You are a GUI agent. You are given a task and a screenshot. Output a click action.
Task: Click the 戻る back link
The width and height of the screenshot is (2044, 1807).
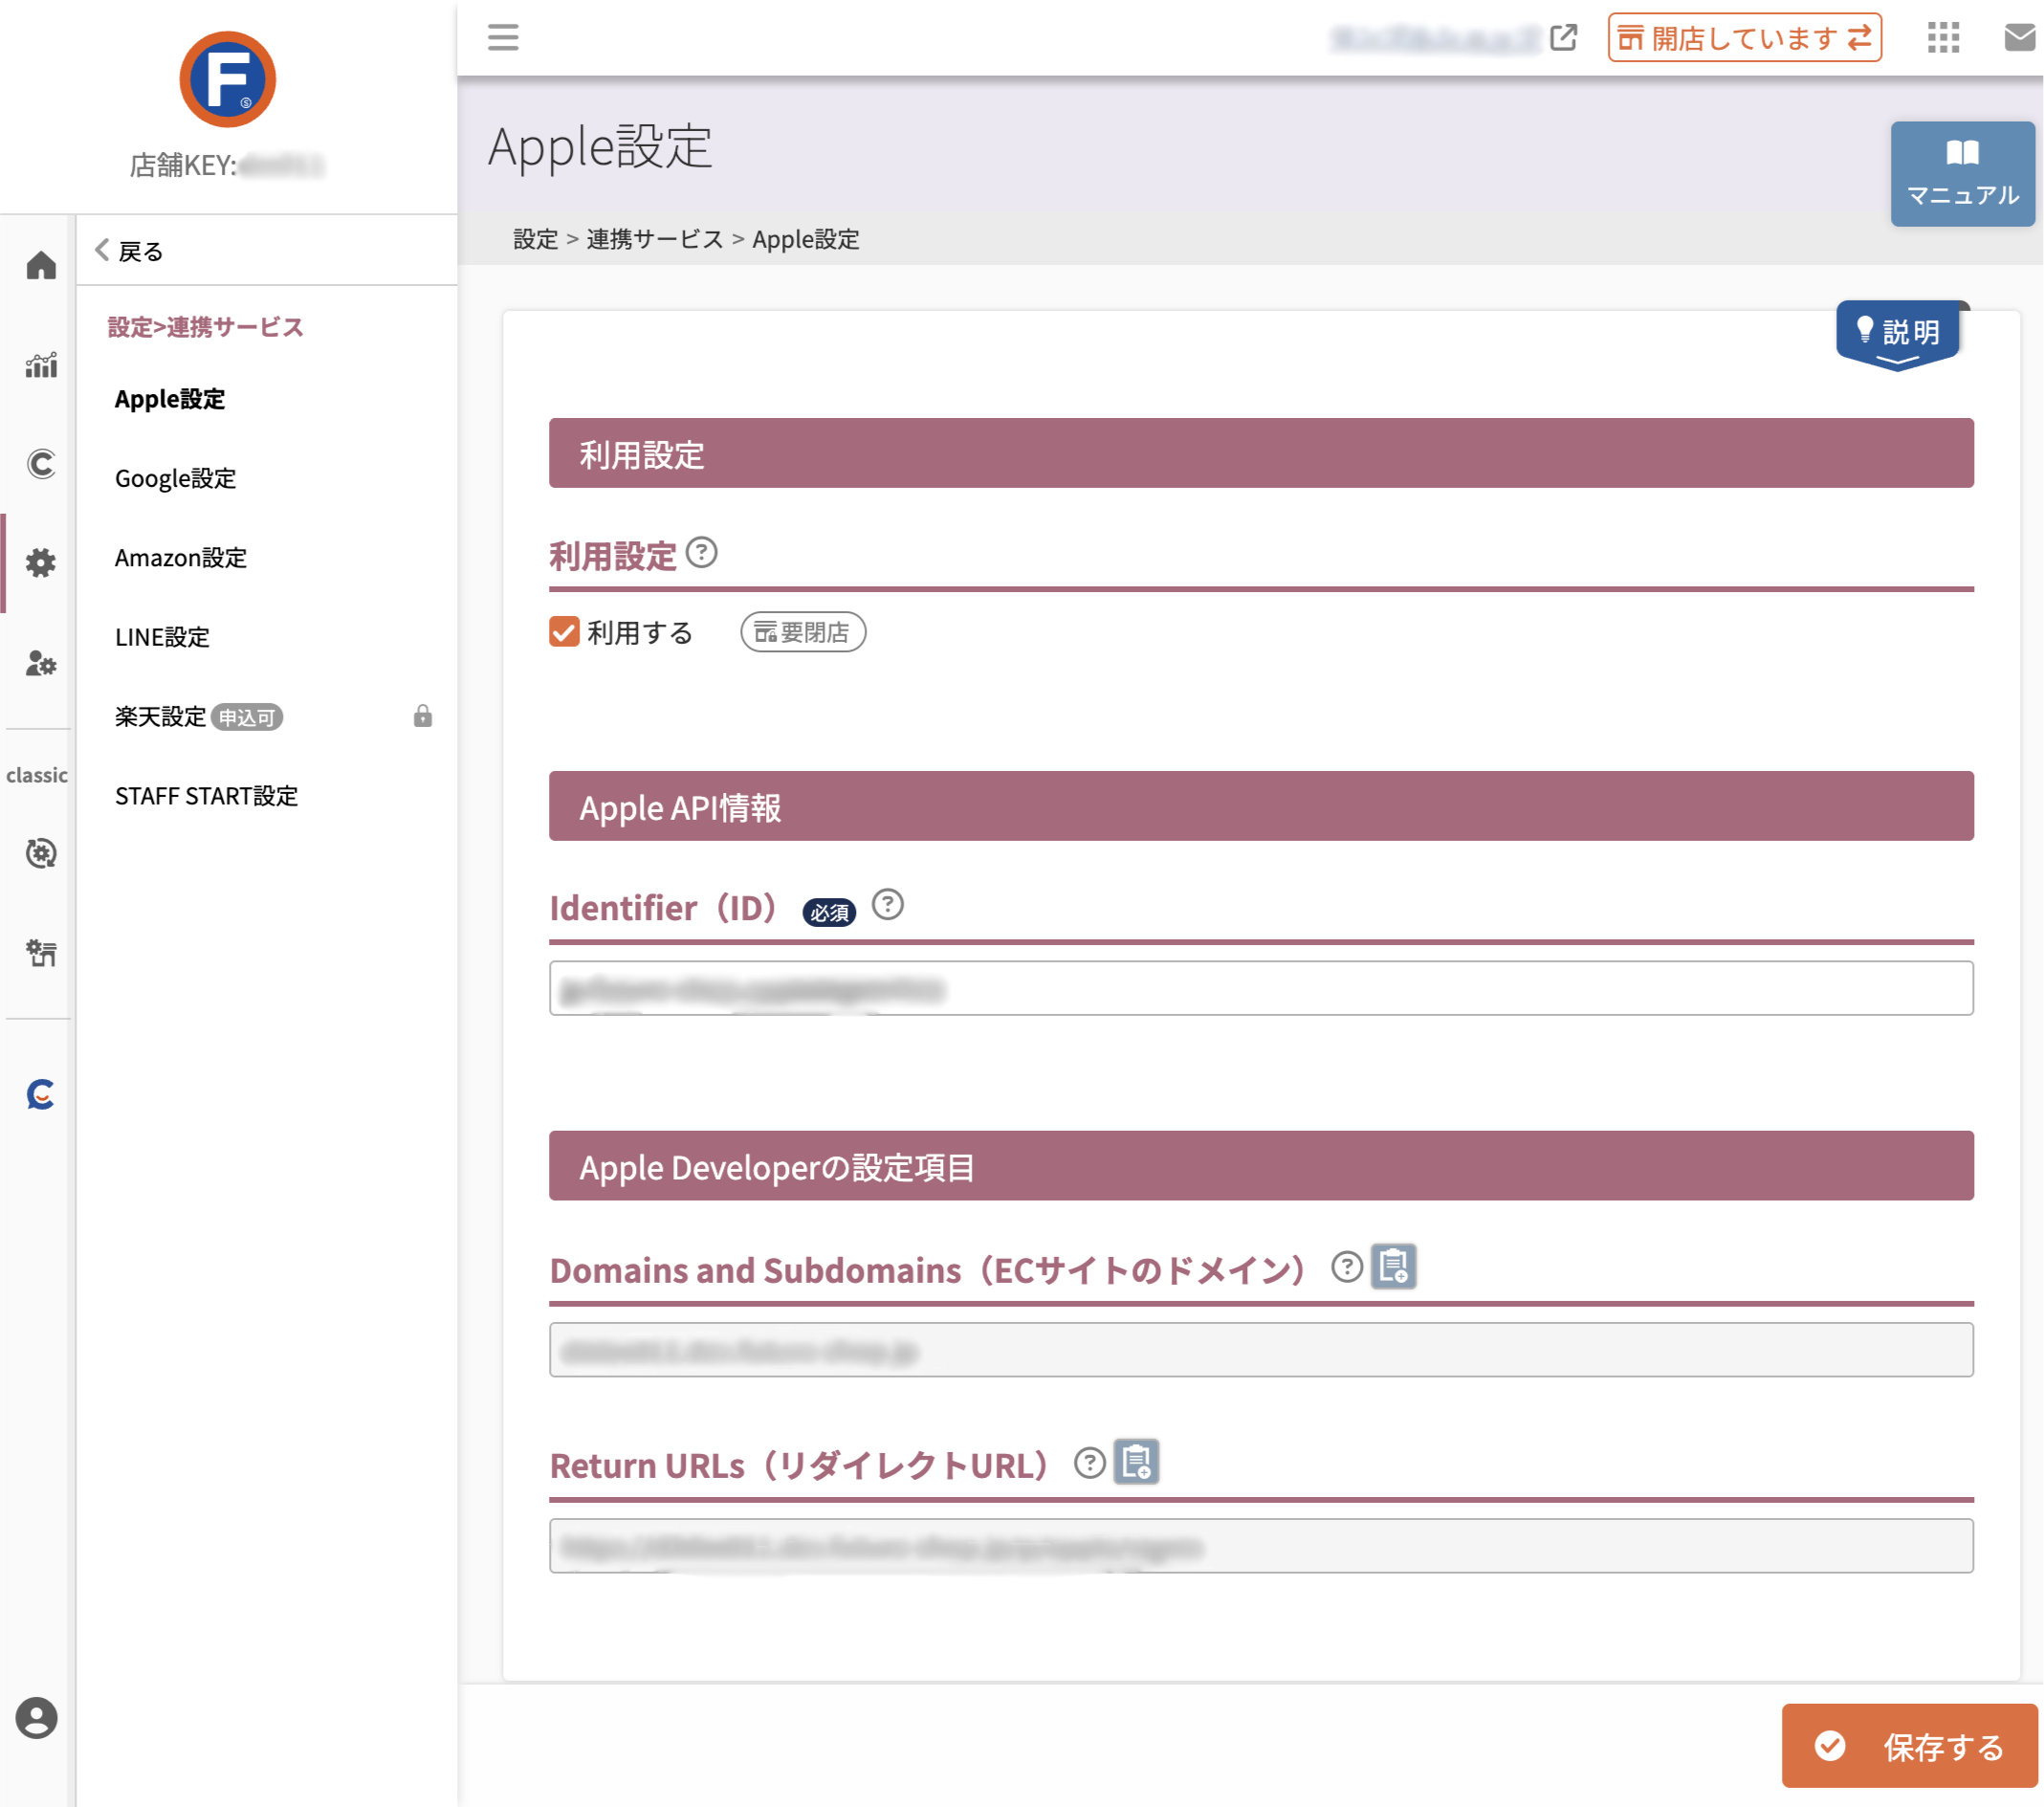point(129,251)
